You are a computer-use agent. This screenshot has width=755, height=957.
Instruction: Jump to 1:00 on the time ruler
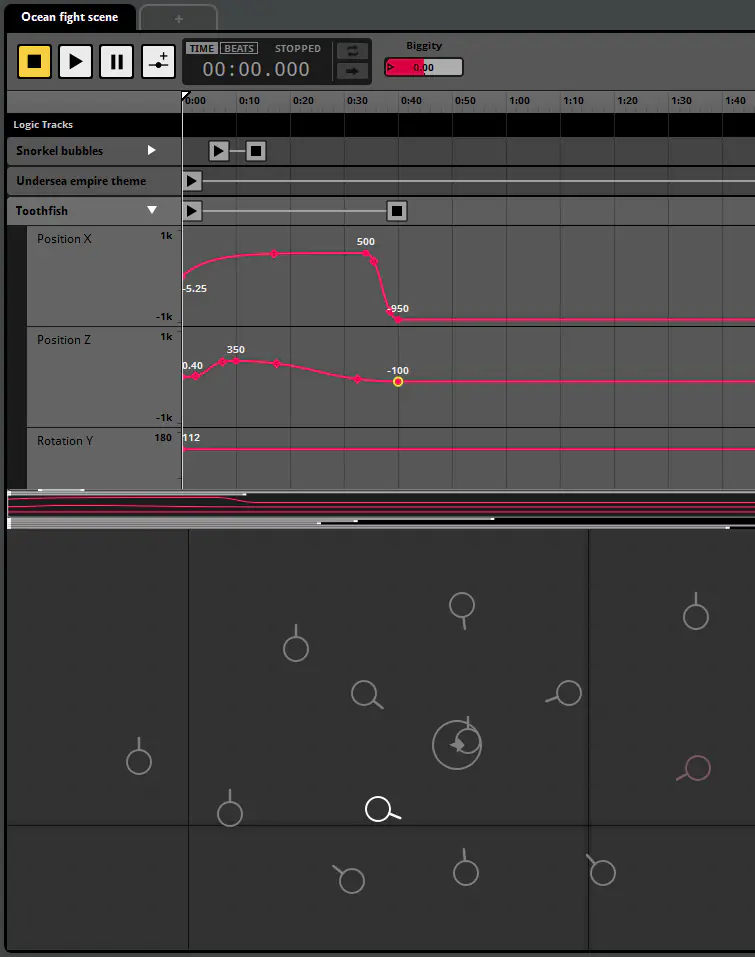coord(519,101)
